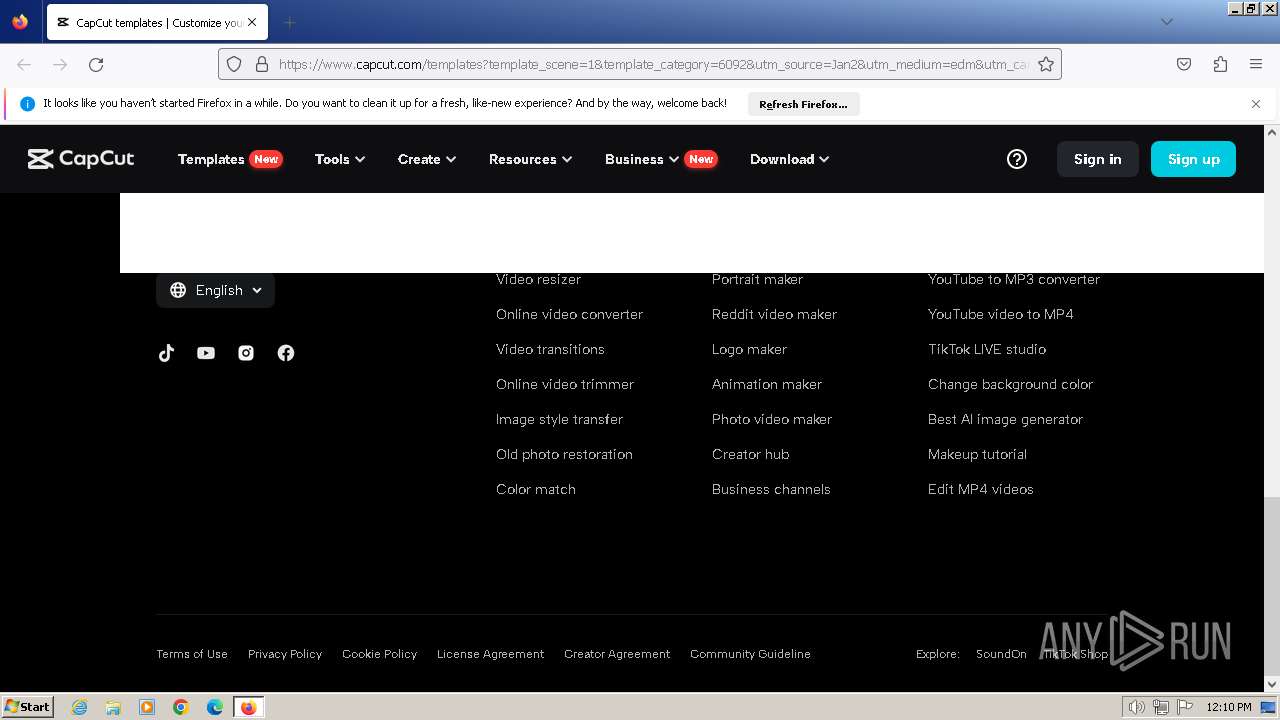Open the volume tray icon
This screenshot has height=720, width=1280.
click(x=1136, y=707)
